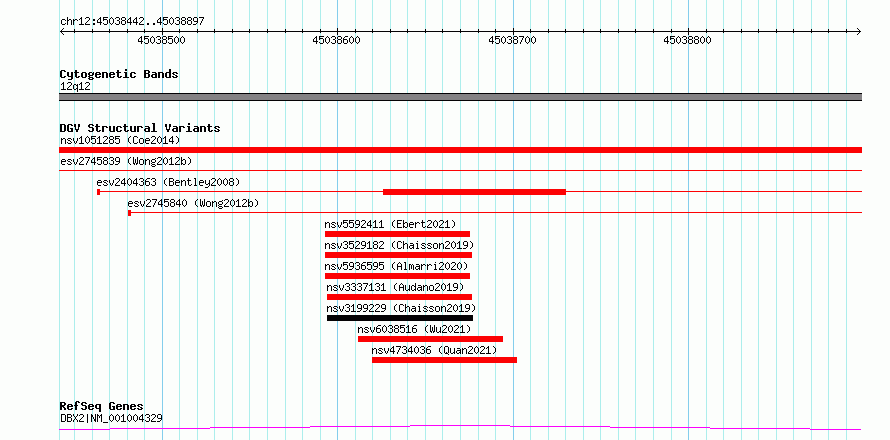Select the thick red esv2404363 segment bar

475,192
